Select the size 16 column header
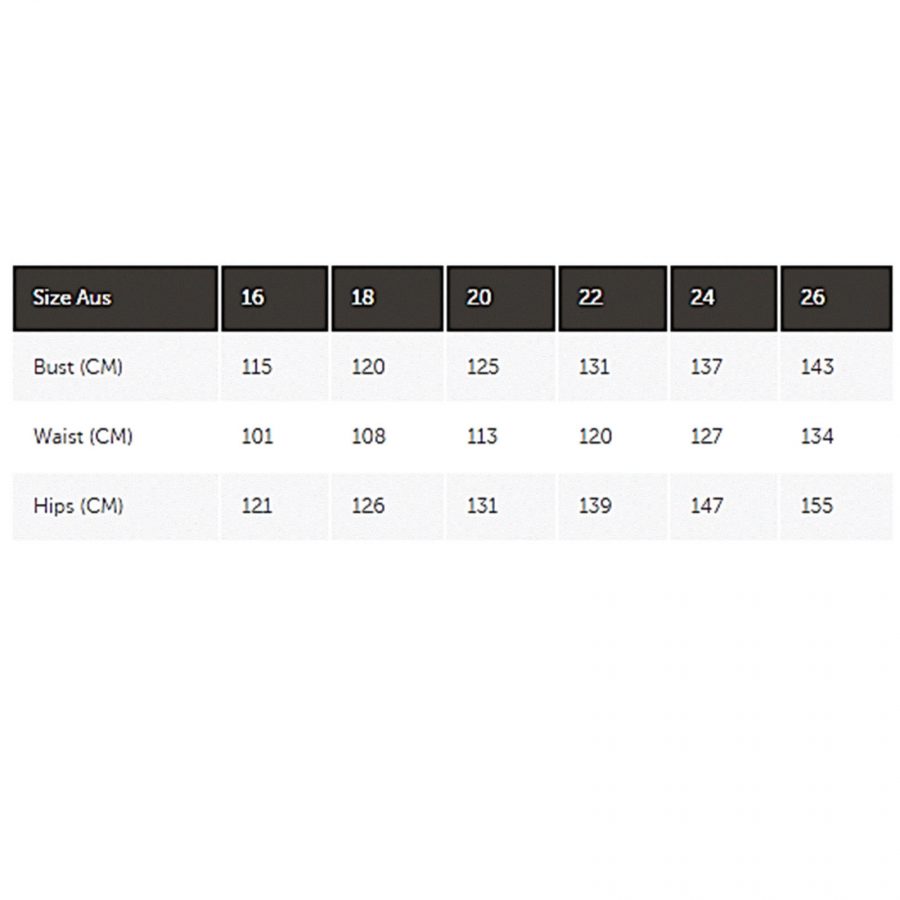 pyautogui.click(x=254, y=298)
